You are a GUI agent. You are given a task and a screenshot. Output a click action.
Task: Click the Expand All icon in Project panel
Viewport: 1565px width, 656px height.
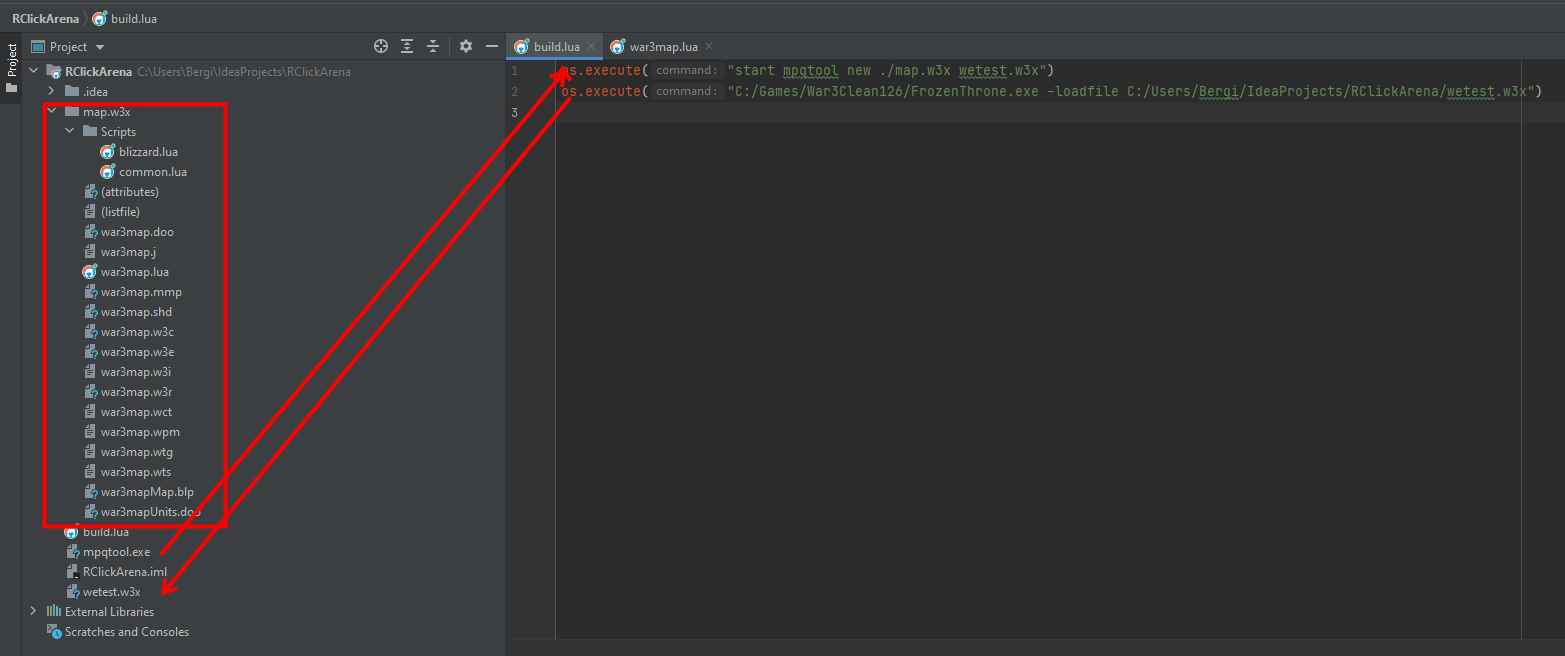click(407, 46)
